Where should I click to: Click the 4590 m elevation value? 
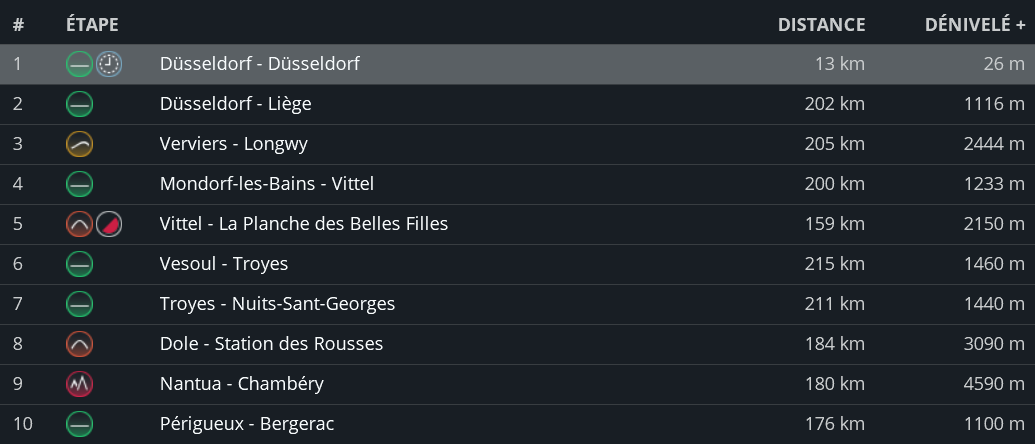(996, 384)
